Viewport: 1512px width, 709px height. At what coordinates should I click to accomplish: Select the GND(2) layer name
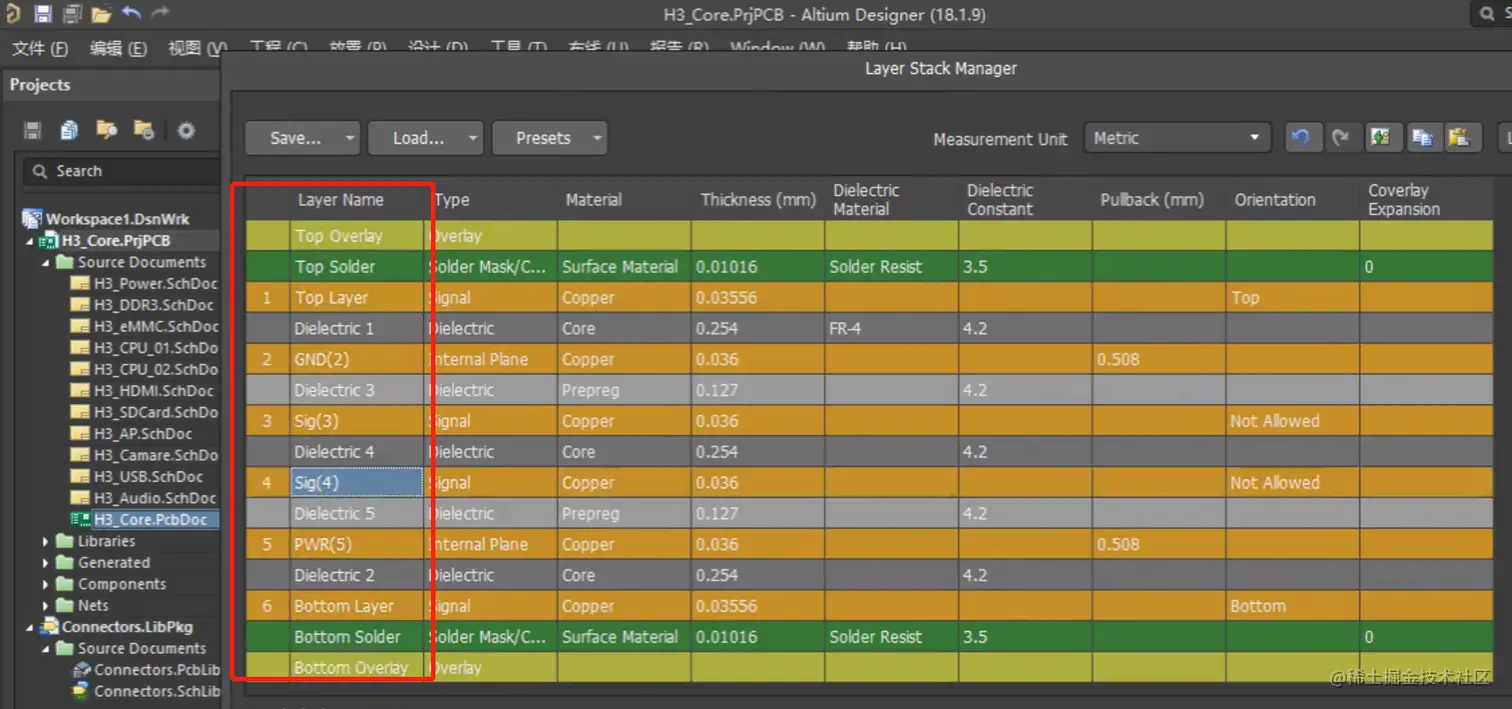tap(322, 359)
